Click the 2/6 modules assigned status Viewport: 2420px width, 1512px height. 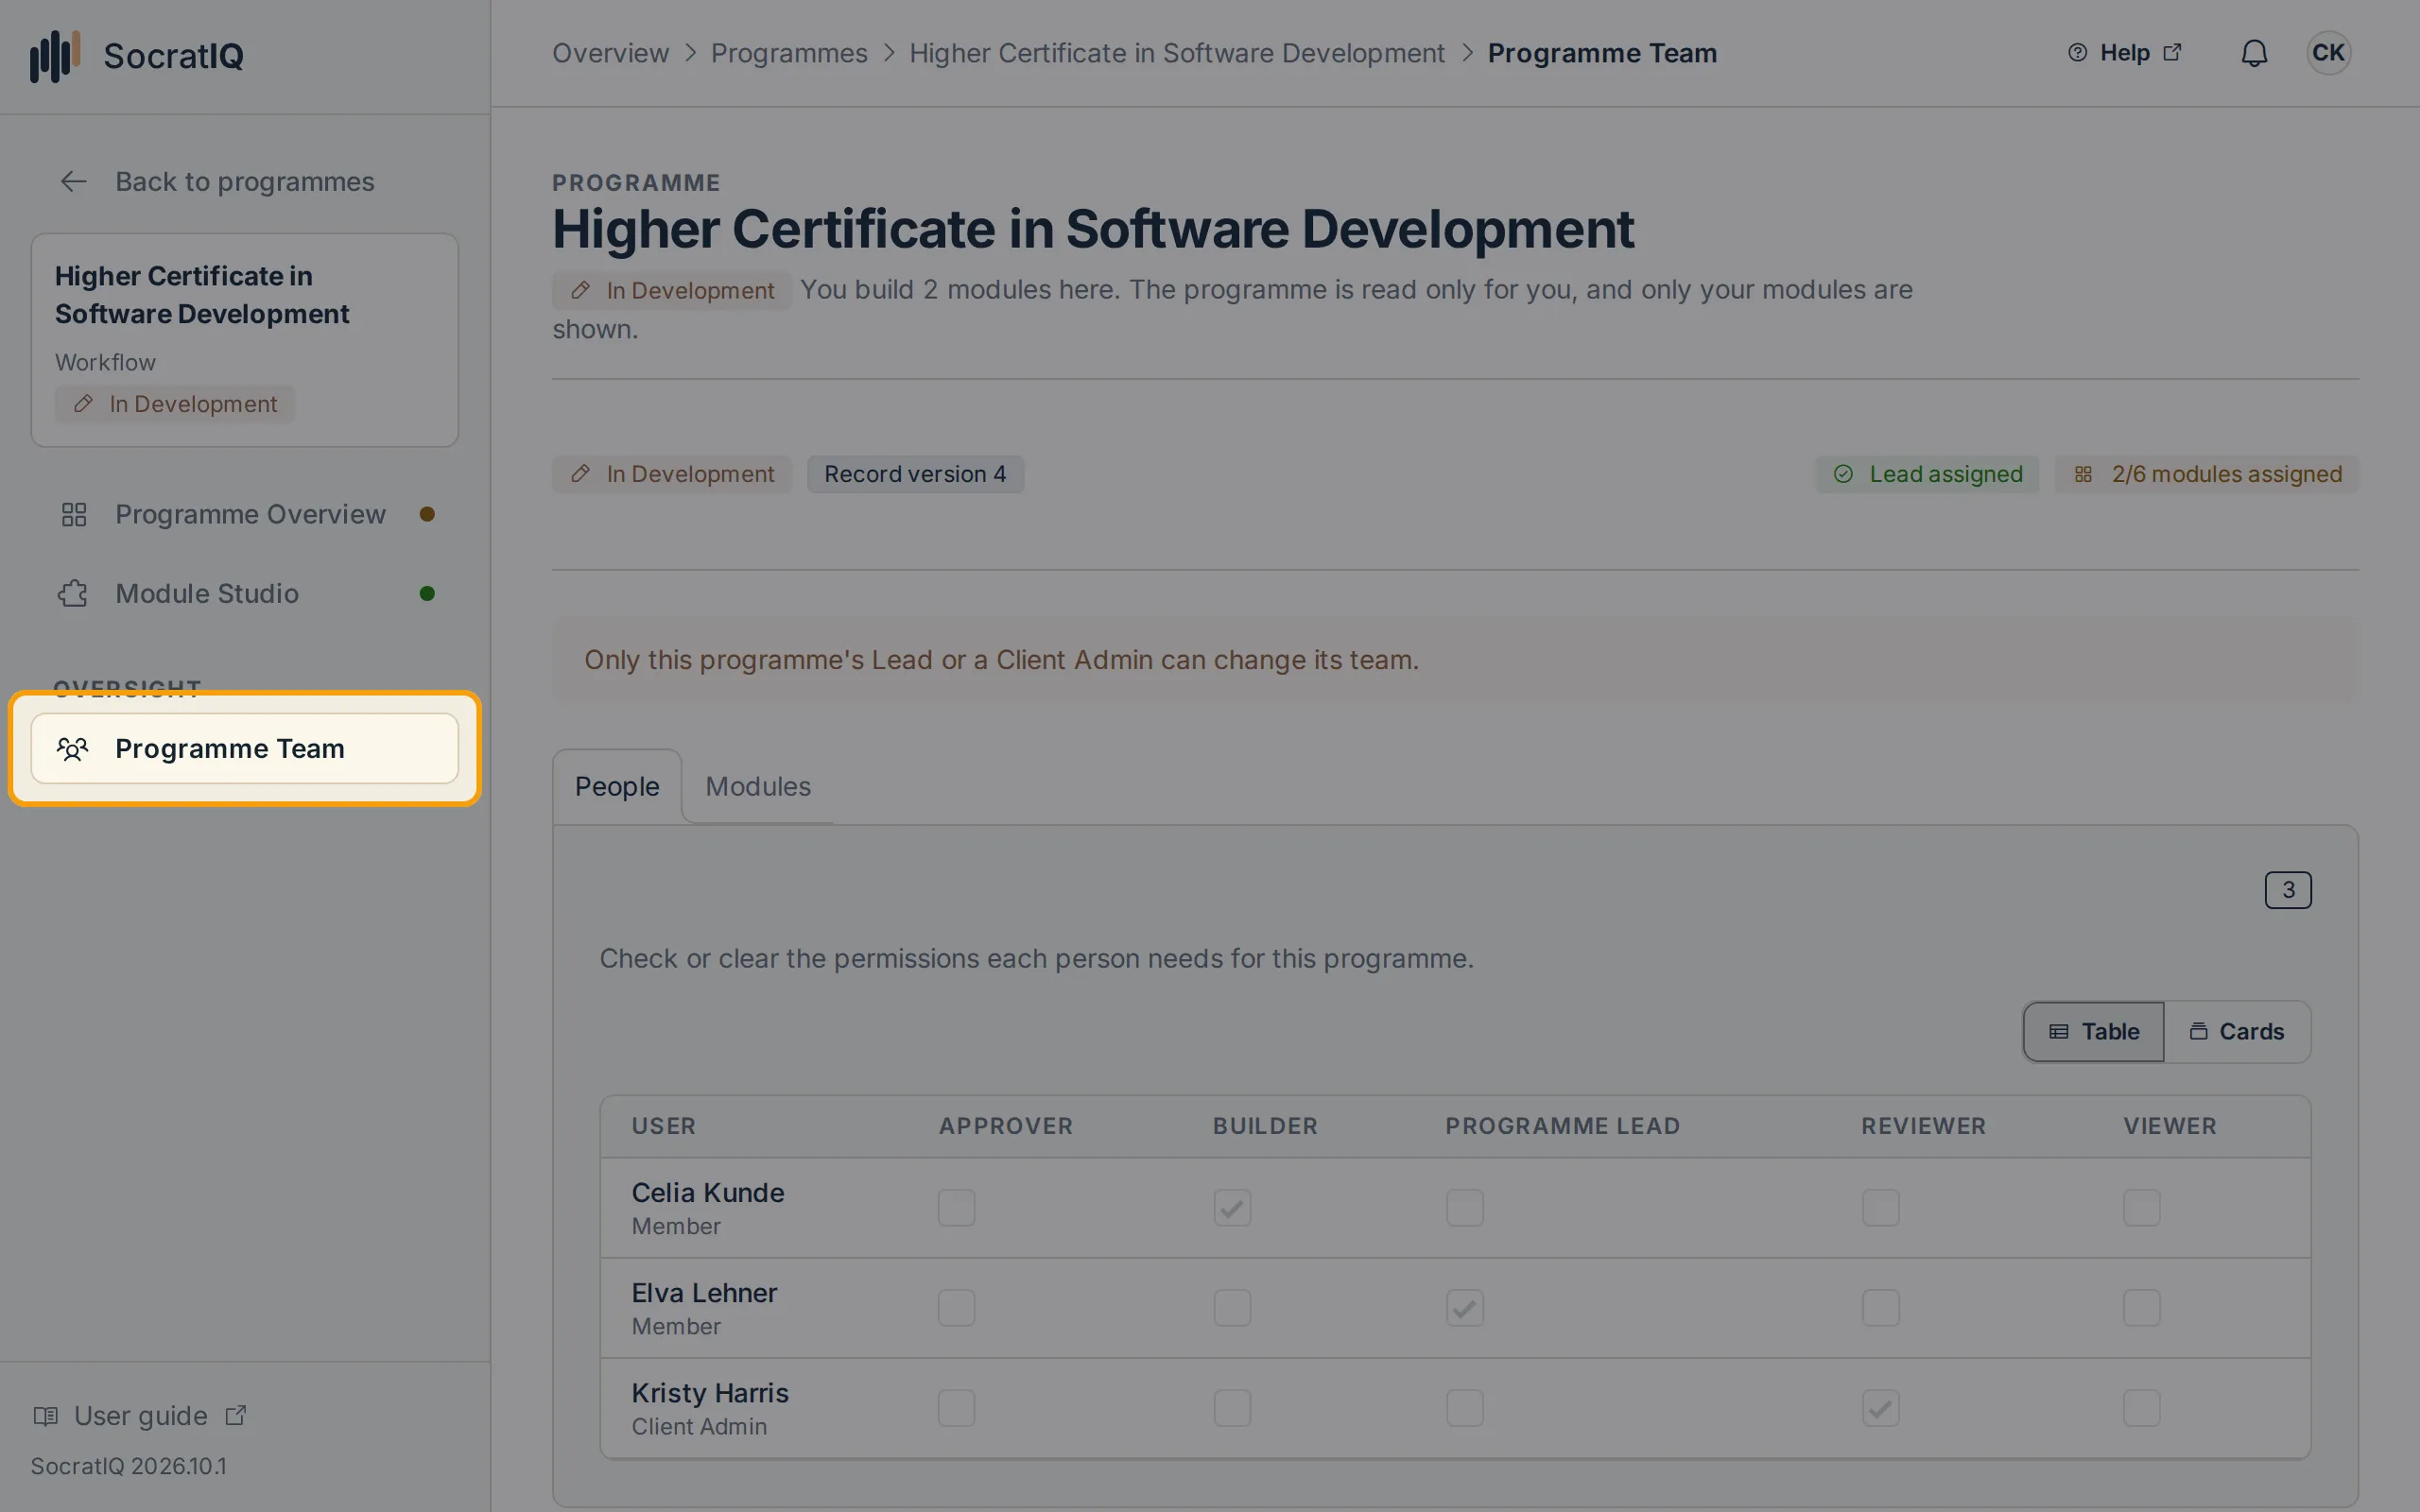pos(2206,474)
